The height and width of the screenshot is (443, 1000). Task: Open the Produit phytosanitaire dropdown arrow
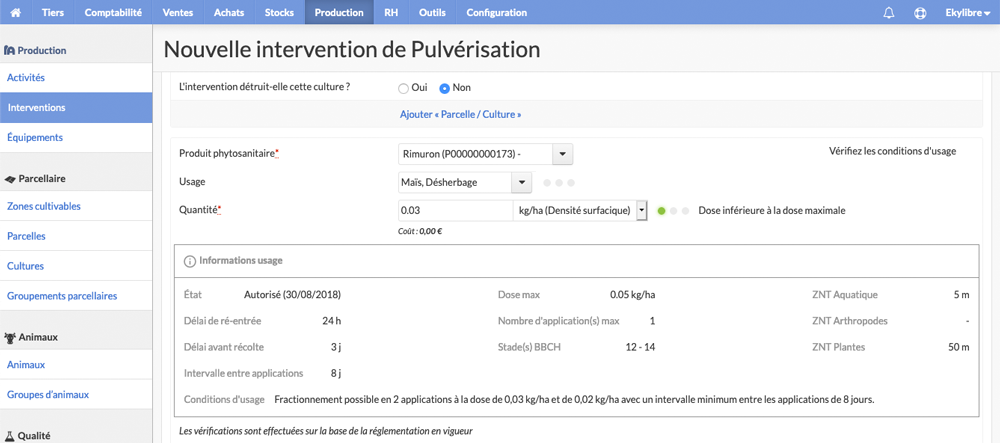(x=562, y=154)
